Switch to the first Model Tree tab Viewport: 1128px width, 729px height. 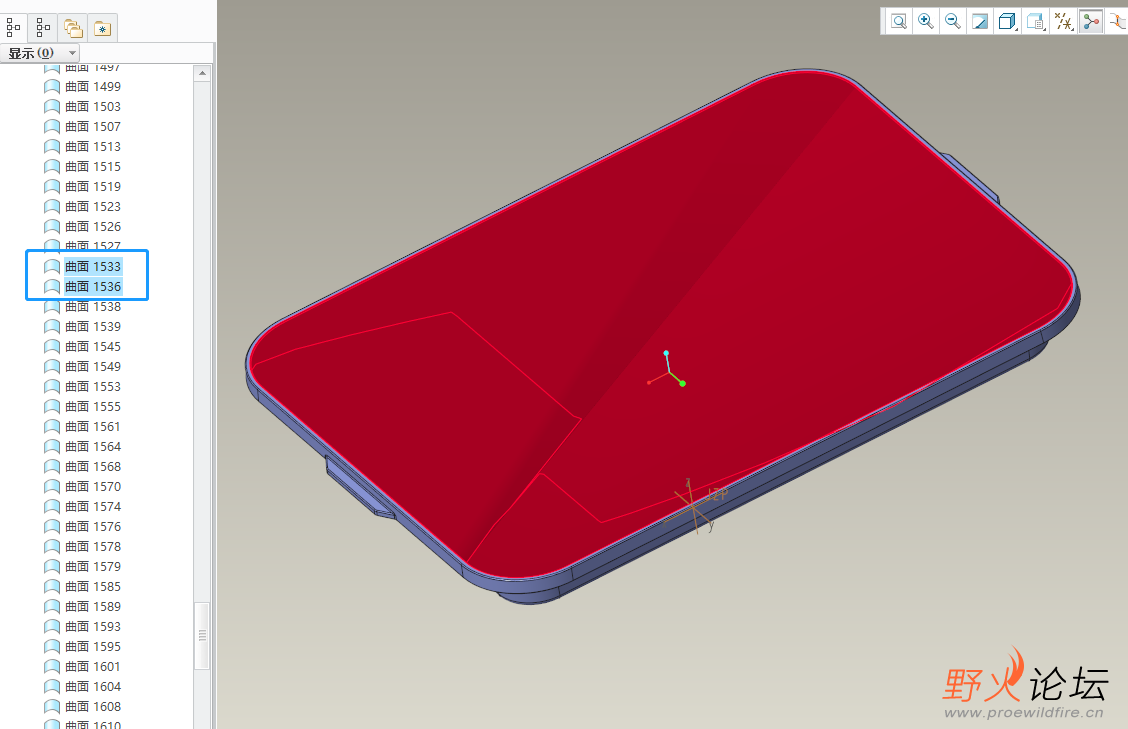[x=14, y=28]
